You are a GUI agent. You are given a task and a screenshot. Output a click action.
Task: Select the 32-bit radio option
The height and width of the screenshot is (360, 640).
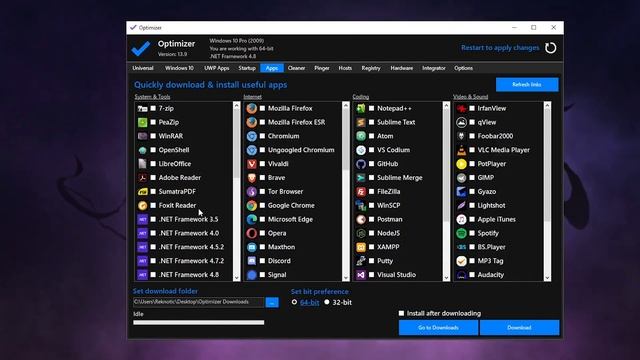click(327, 302)
